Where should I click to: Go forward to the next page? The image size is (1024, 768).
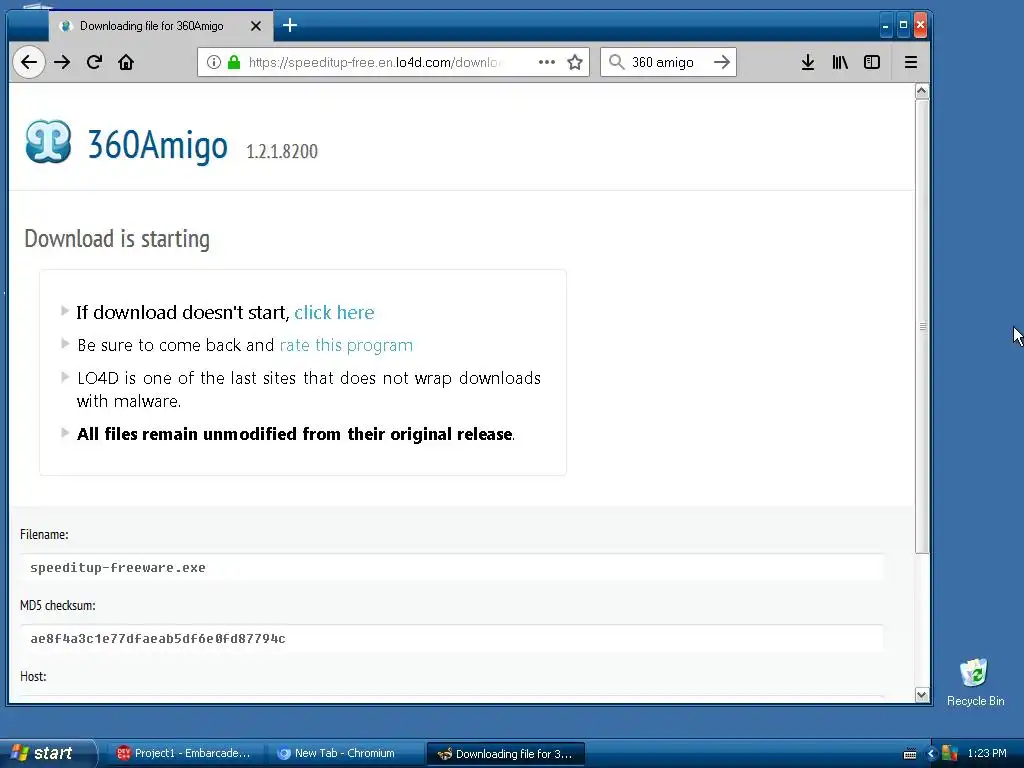click(62, 62)
